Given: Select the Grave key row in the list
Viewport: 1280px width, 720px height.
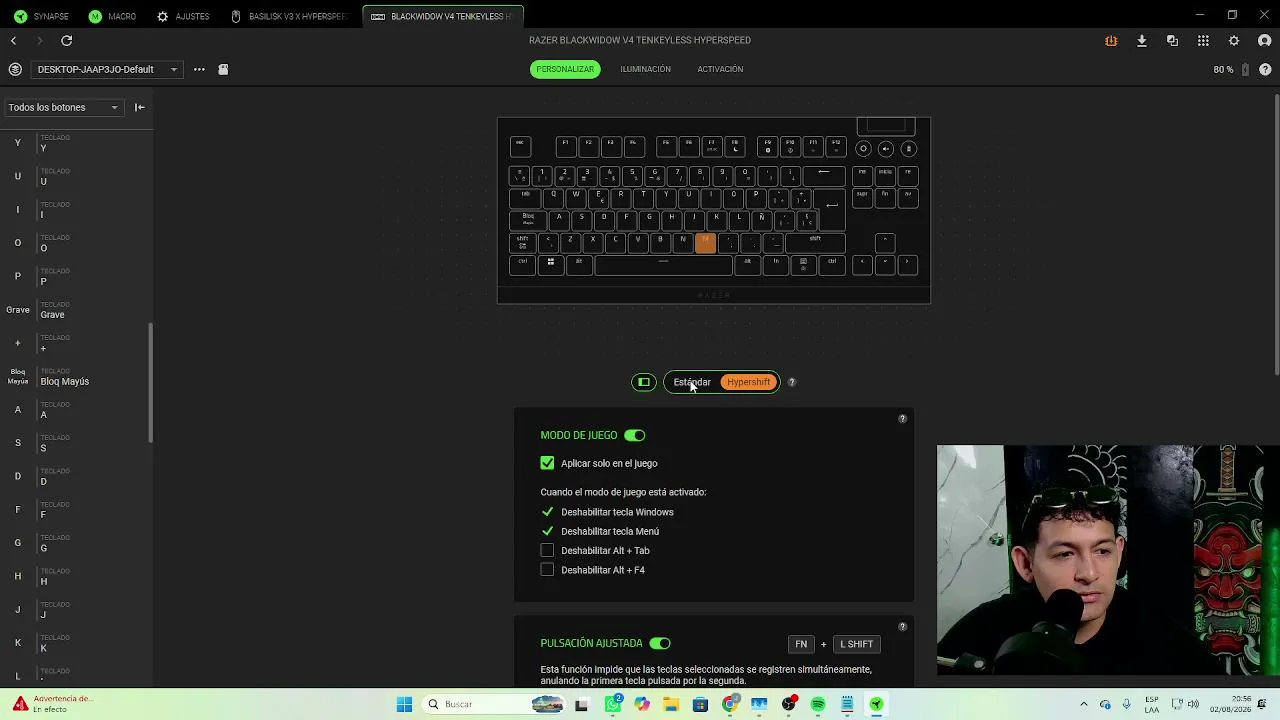Looking at the screenshot, I should tap(76, 309).
